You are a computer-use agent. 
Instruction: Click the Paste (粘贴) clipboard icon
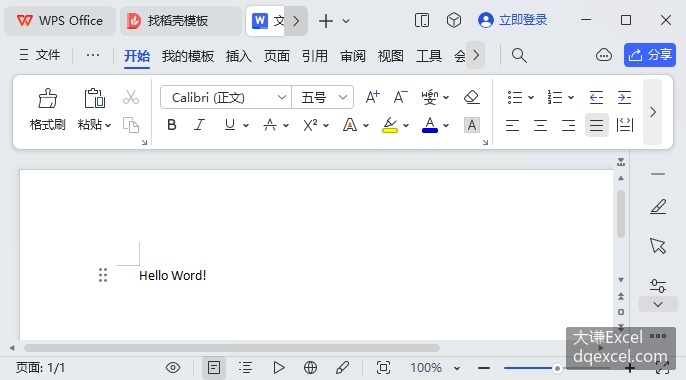click(94, 98)
